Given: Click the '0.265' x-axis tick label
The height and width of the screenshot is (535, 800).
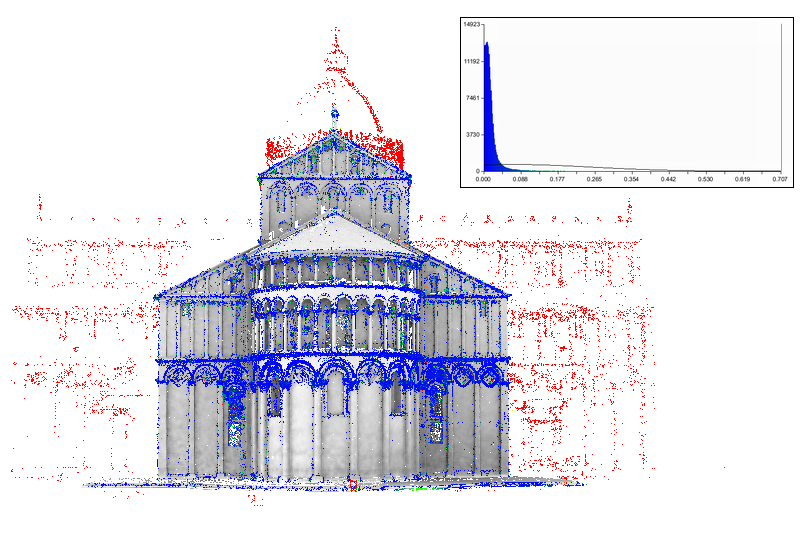Looking at the screenshot, I should [x=594, y=179].
